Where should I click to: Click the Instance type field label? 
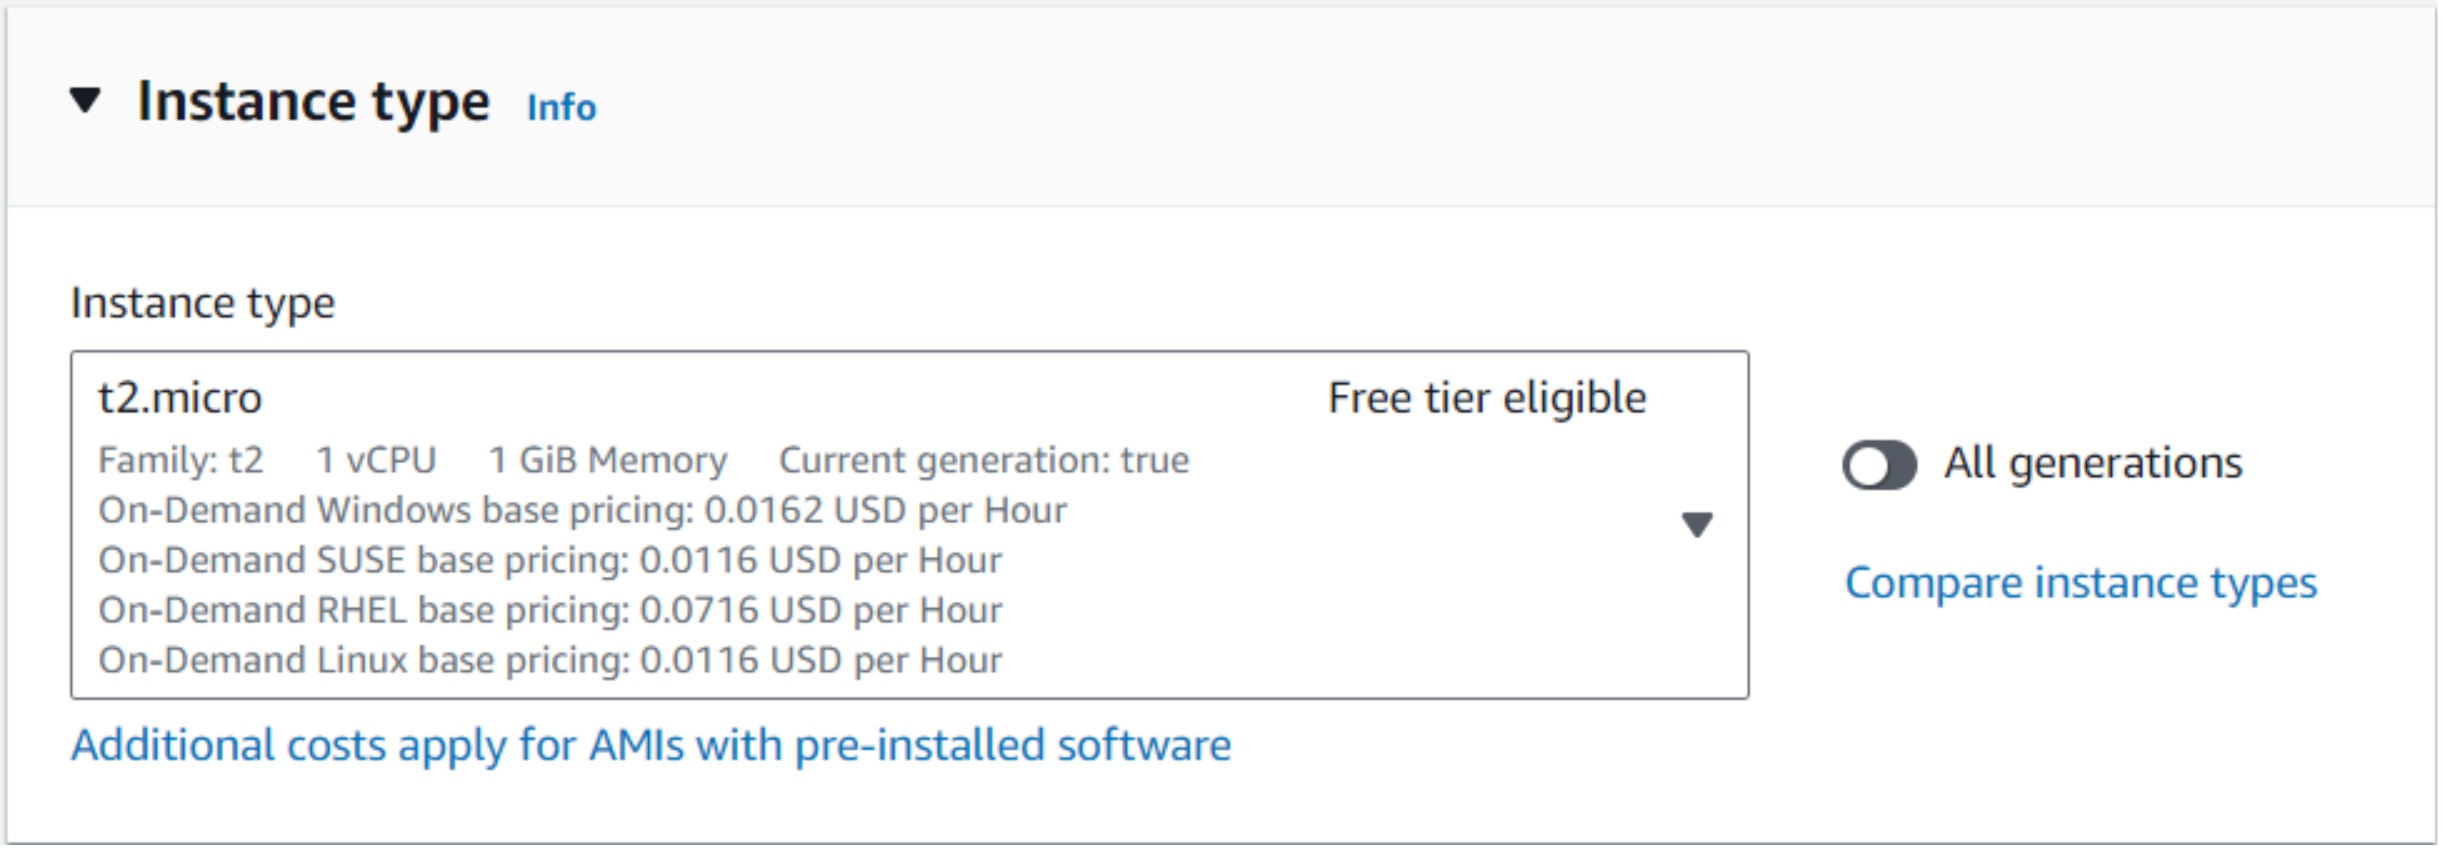[203, 303]
